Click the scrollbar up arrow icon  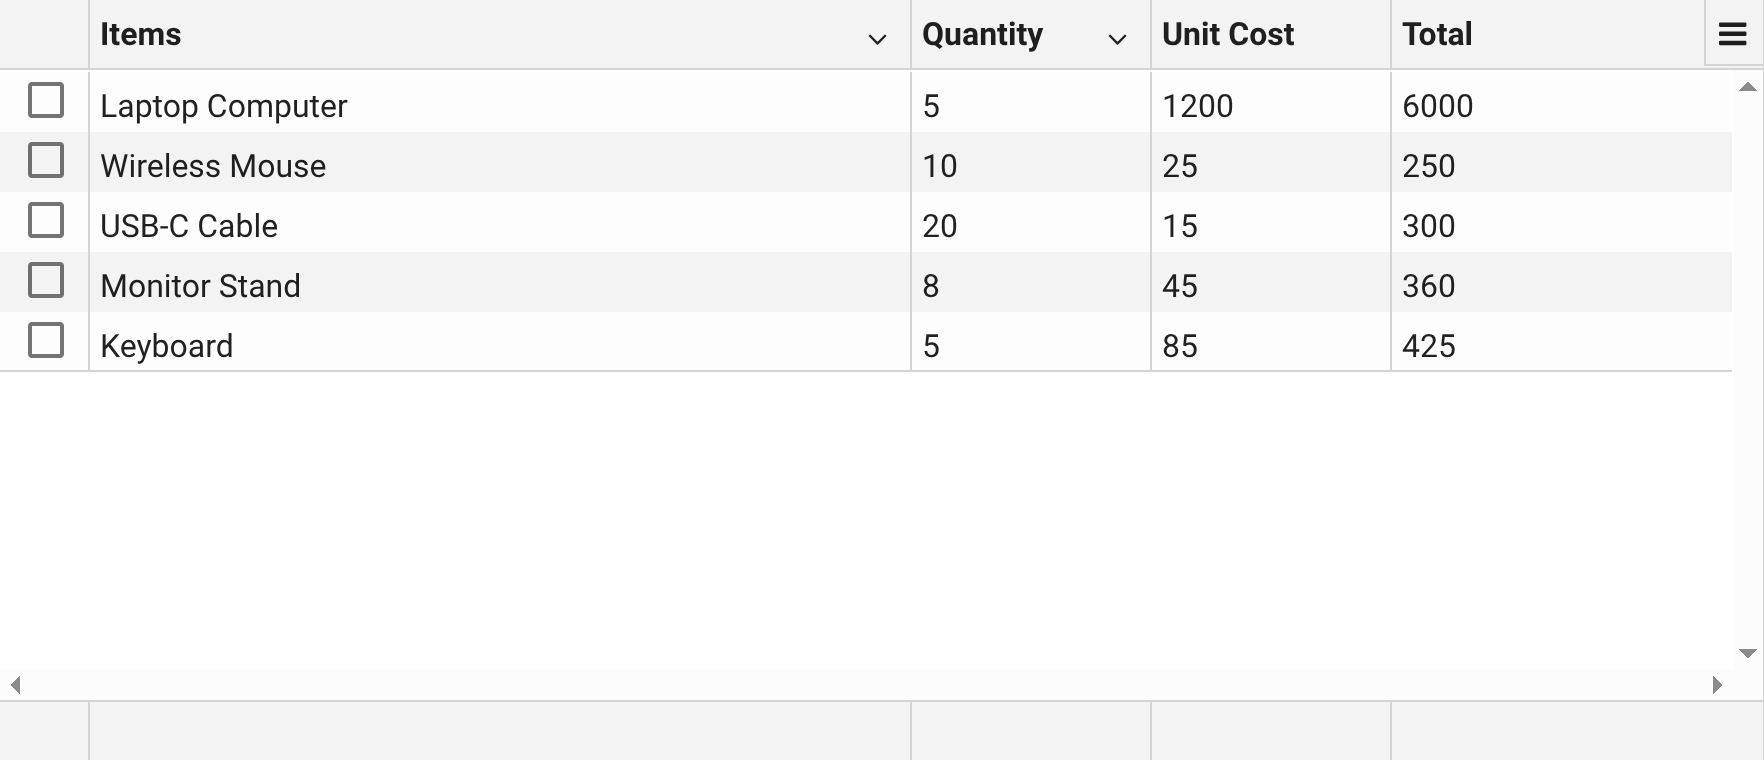1746,88
